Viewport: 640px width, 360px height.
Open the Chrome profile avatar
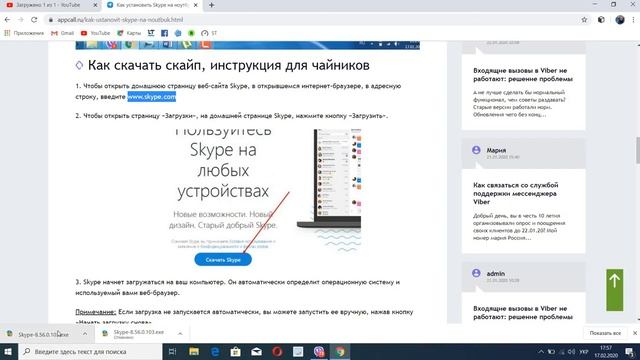pos(620,20)
